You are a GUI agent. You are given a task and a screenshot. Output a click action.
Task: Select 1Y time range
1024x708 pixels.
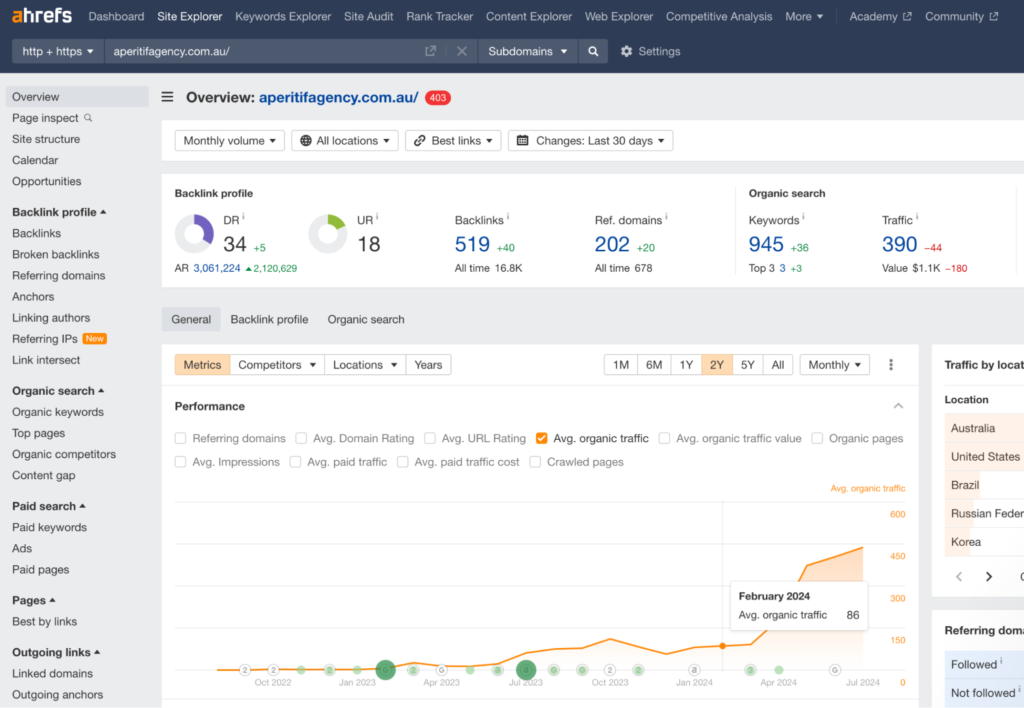tap(686, 364)
